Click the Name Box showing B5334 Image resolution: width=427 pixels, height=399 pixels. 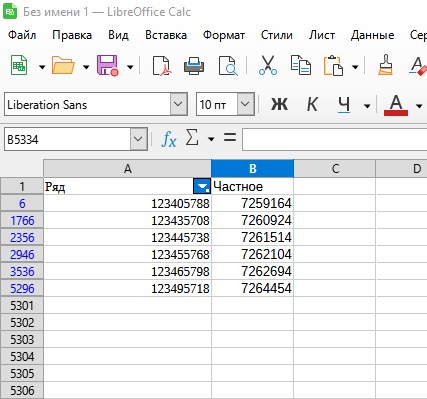(x=68, y=139)
